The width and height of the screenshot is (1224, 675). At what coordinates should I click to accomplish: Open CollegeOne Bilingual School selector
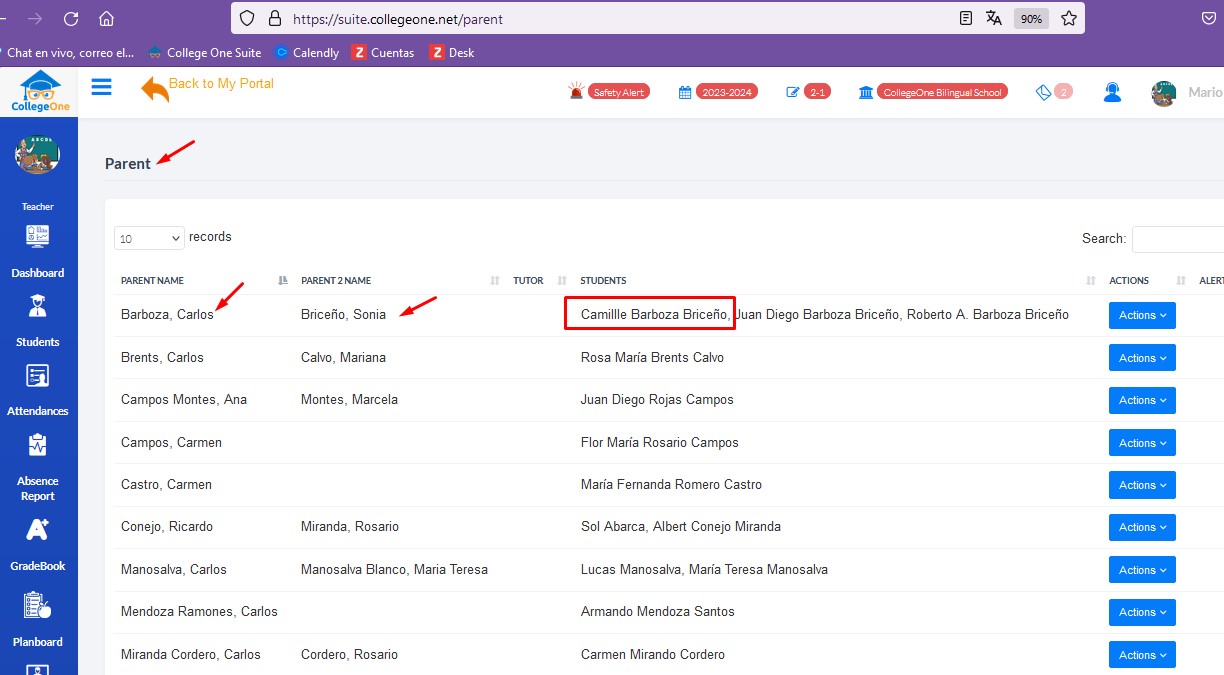point(942,92)
